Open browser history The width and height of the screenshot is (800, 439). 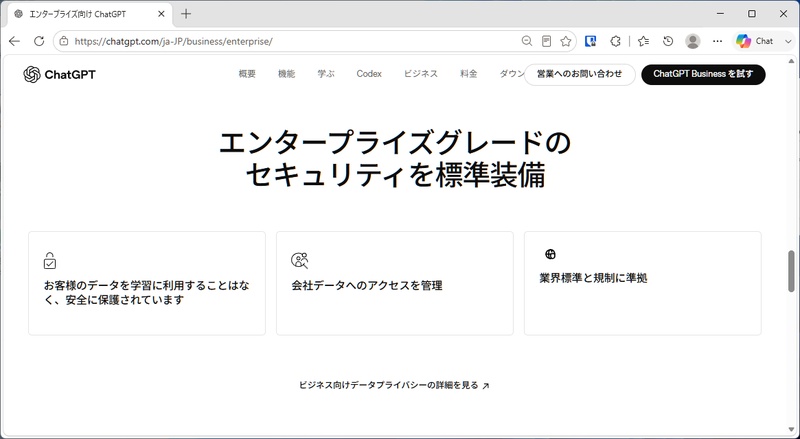click(668, 41)
